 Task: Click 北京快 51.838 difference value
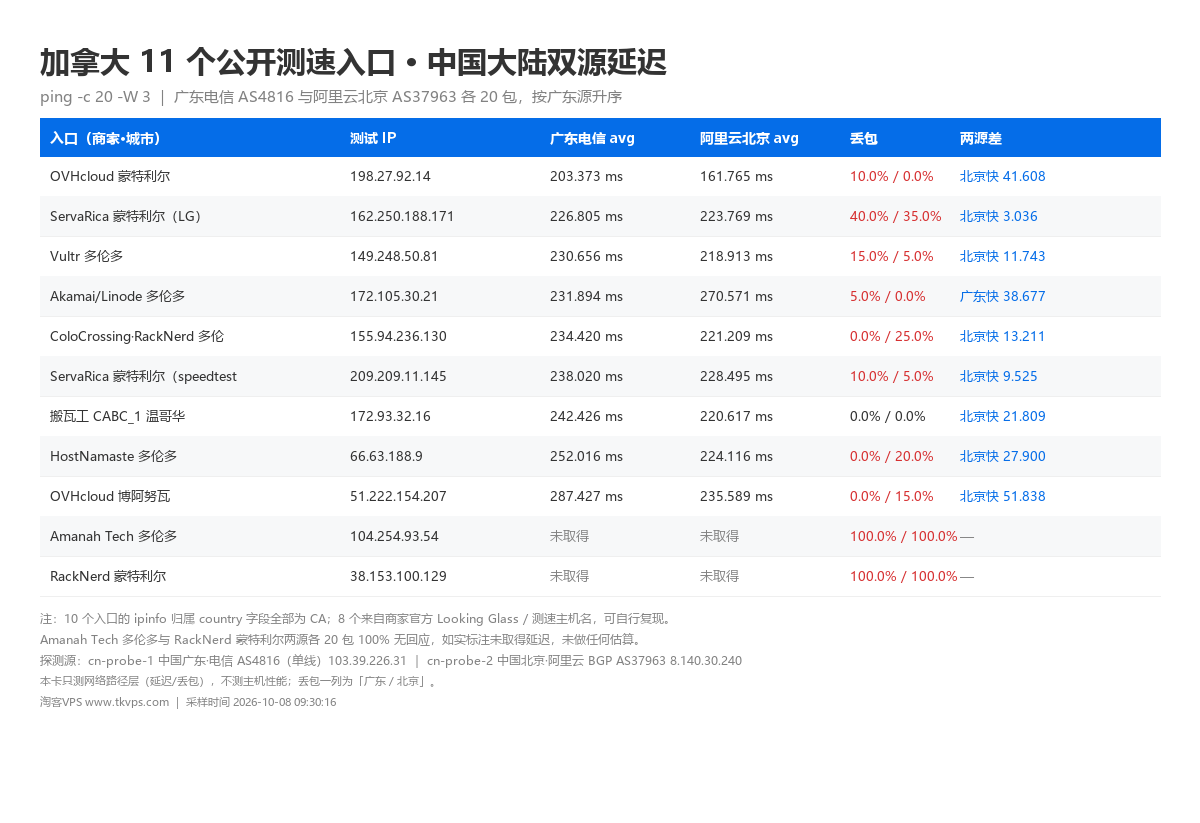[1002, 496]
